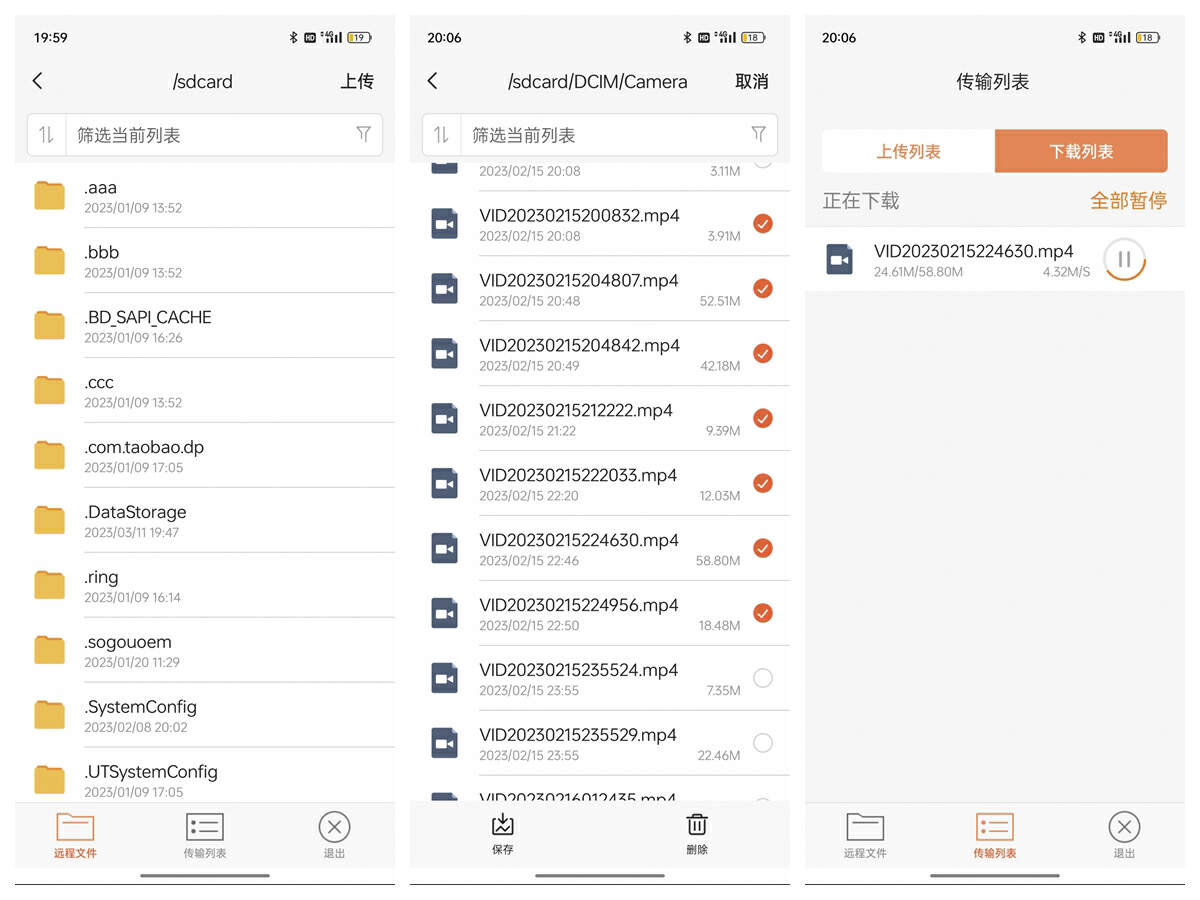This screenshot has width=1200, height=900.
Task: Click the file name VID20230215235524.mp4
Action: tap(579, 670)
